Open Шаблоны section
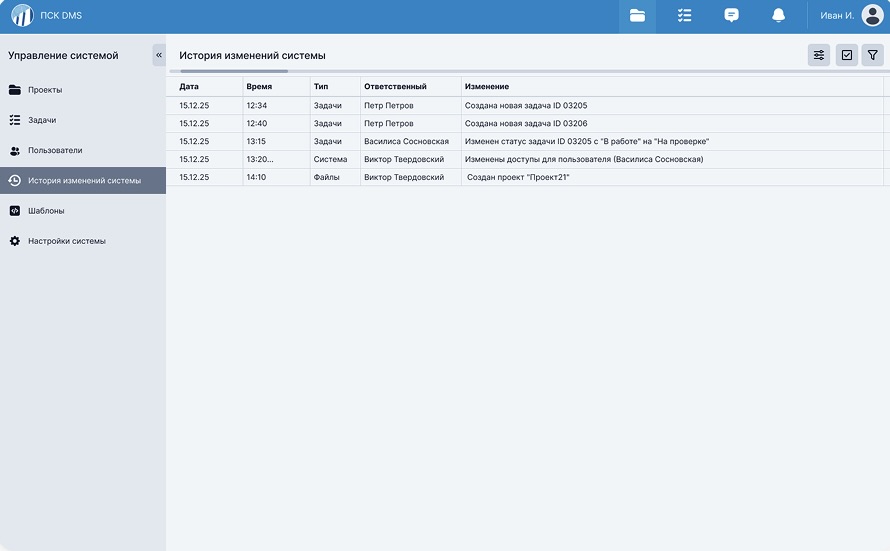Screen dimensions: 890x551 pyautogui.click(x=46, y=211)
